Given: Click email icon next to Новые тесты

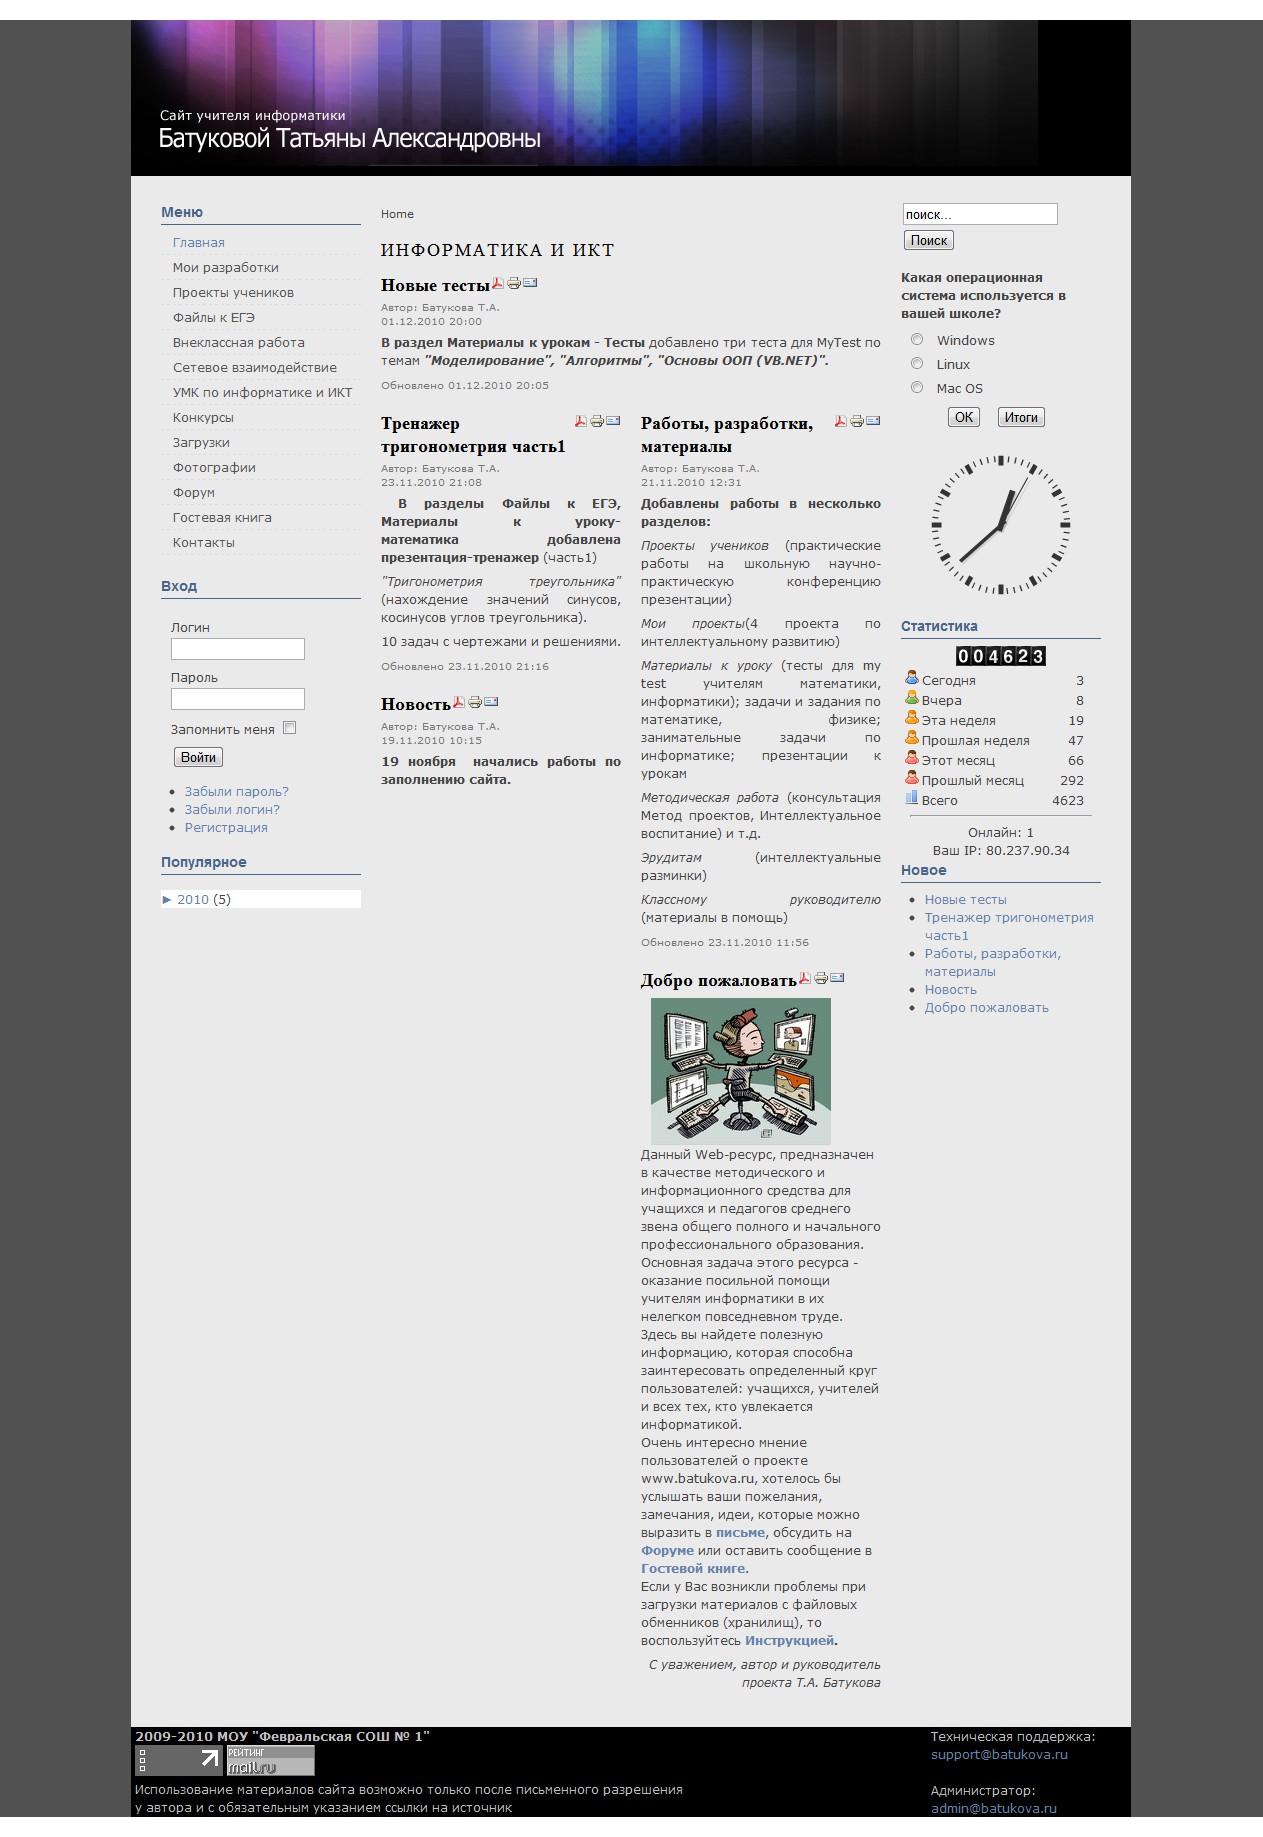Looking at the screenshot, I should coord(530,283).
